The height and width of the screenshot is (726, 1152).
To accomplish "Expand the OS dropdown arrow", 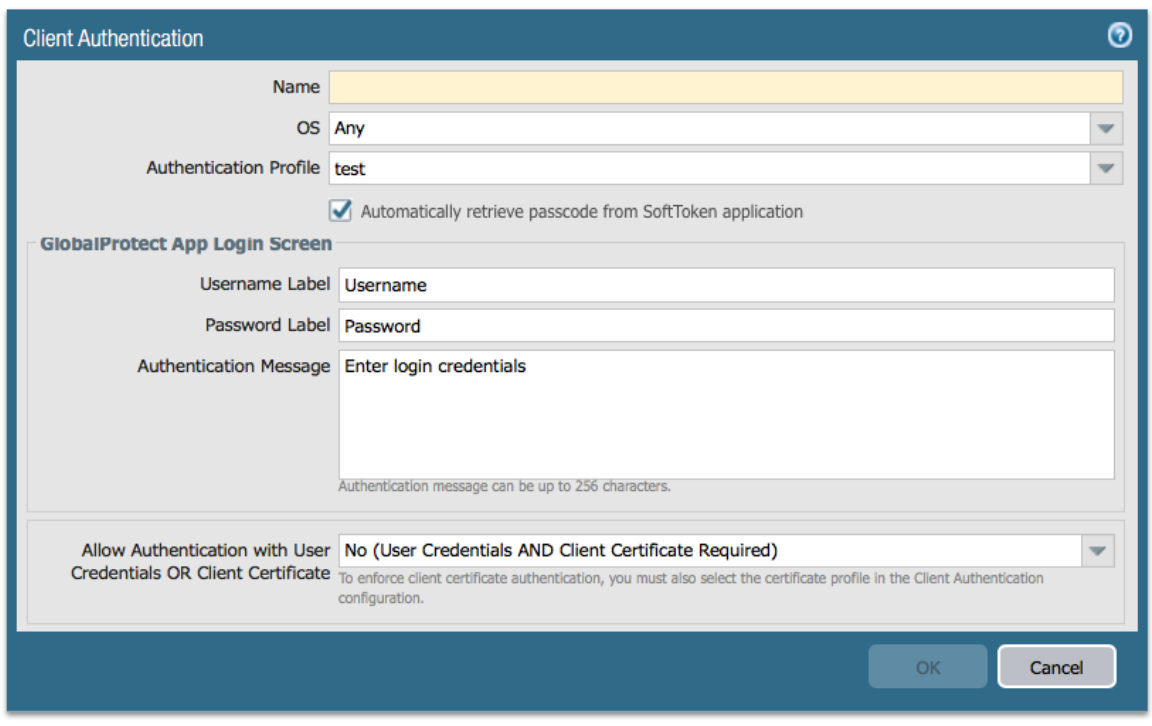I will click(1105, 129).
